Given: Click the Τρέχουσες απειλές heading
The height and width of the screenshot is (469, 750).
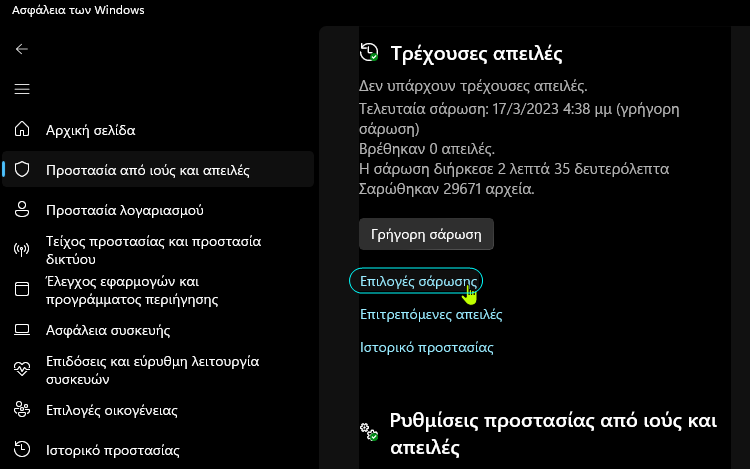Looking at the screenshot, I should 476,53.
